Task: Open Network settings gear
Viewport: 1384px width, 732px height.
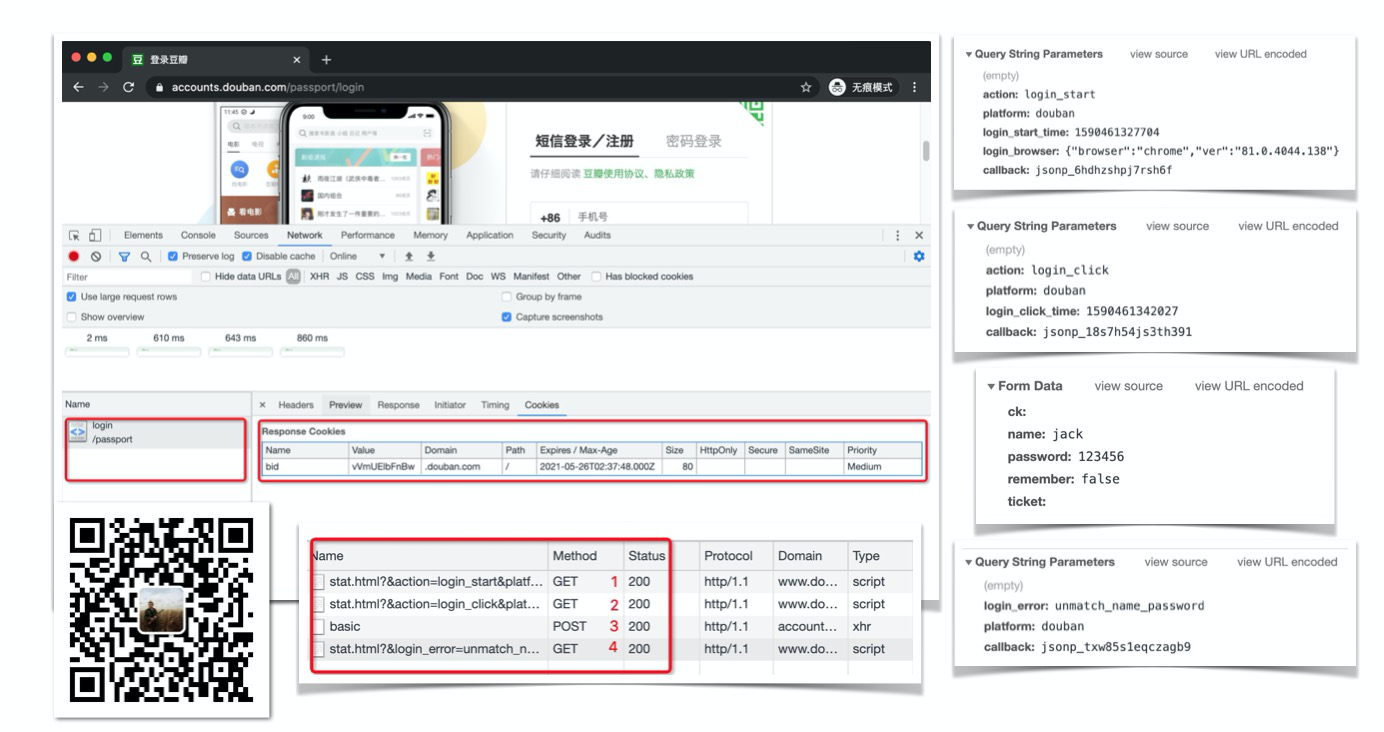Action: click(x=919, y=256)
